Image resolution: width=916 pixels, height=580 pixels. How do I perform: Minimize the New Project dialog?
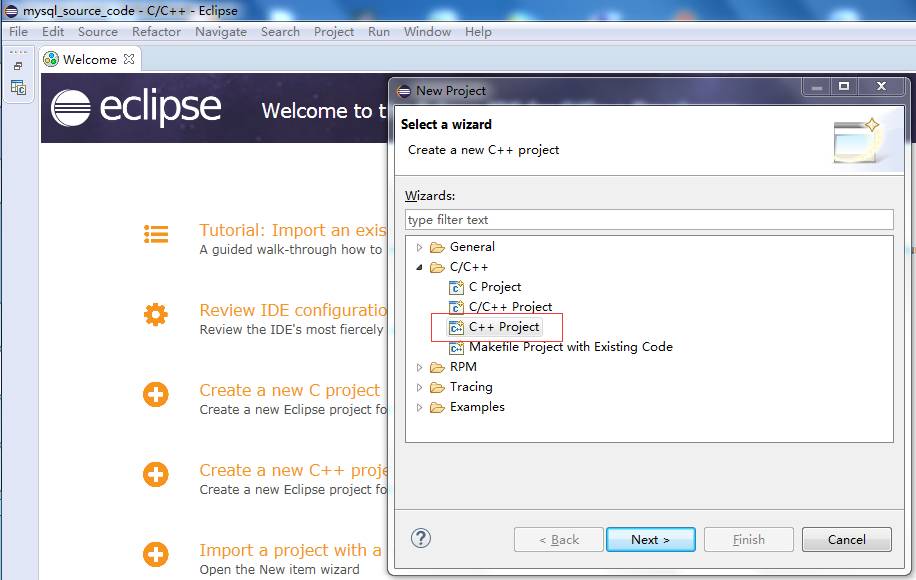coord(817,86)
